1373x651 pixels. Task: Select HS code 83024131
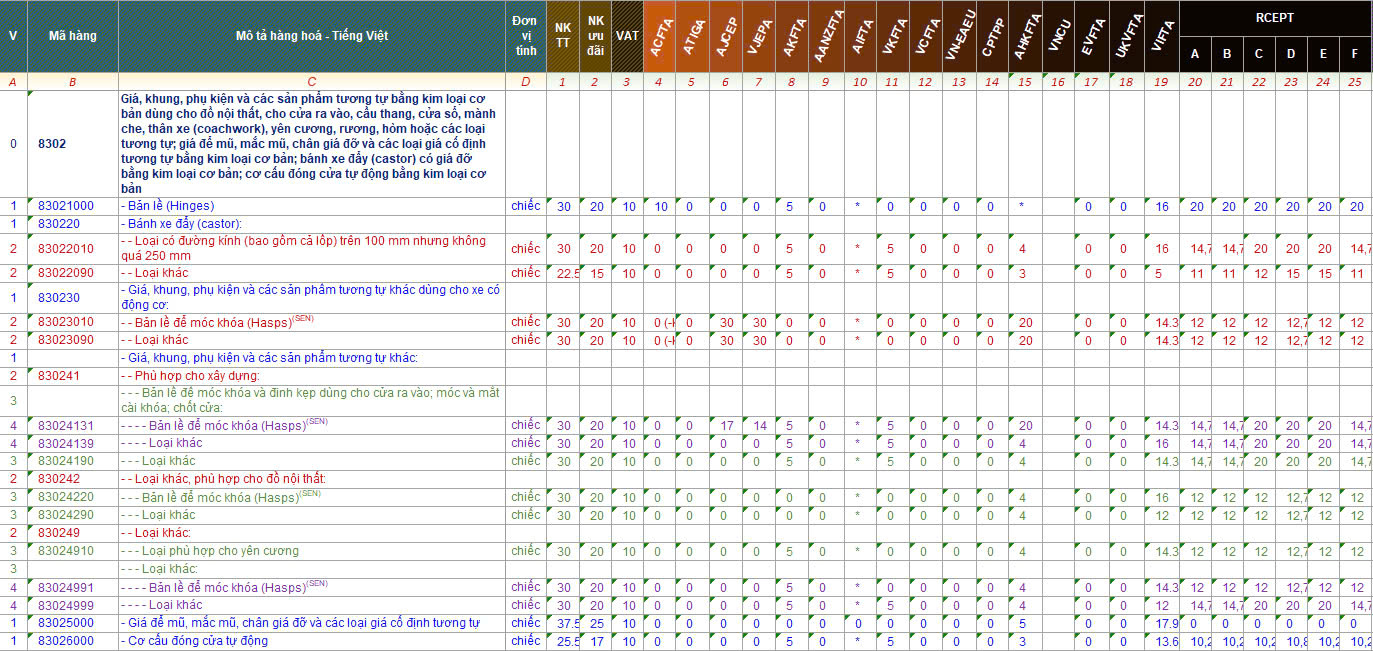tap(66, 426)
